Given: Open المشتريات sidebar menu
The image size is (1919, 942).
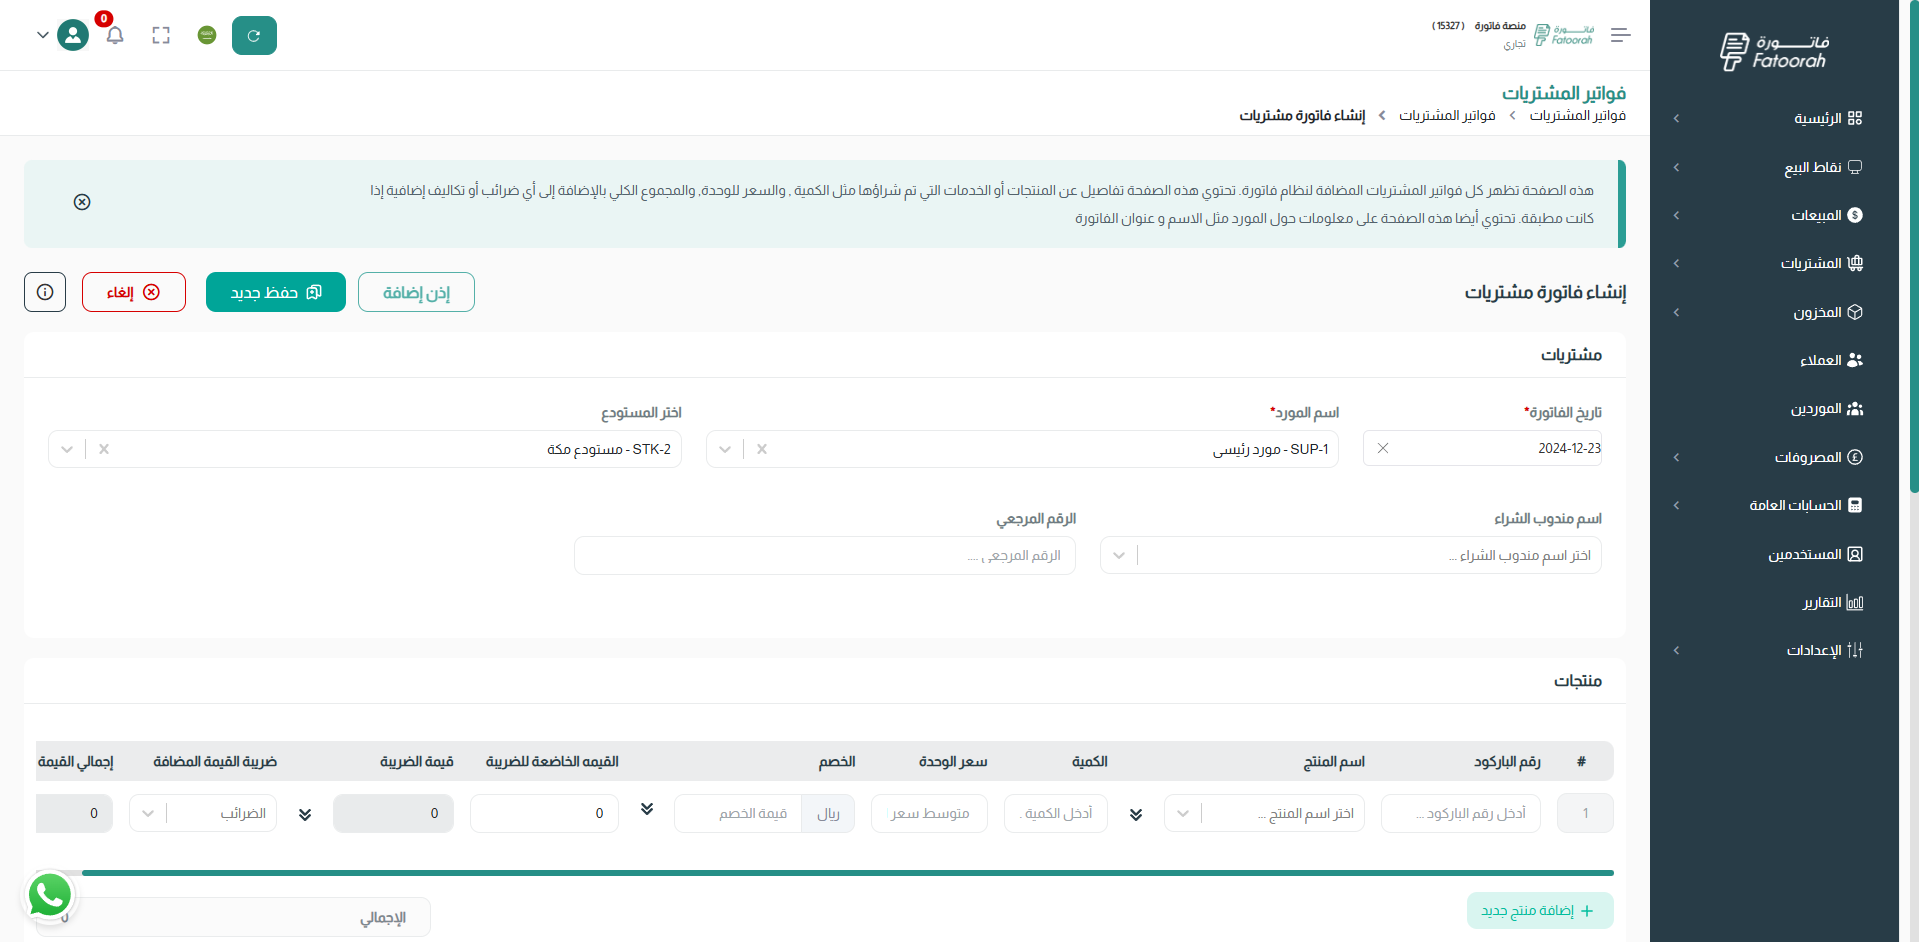Looking at the screenshot, I should pos(1821,263).
